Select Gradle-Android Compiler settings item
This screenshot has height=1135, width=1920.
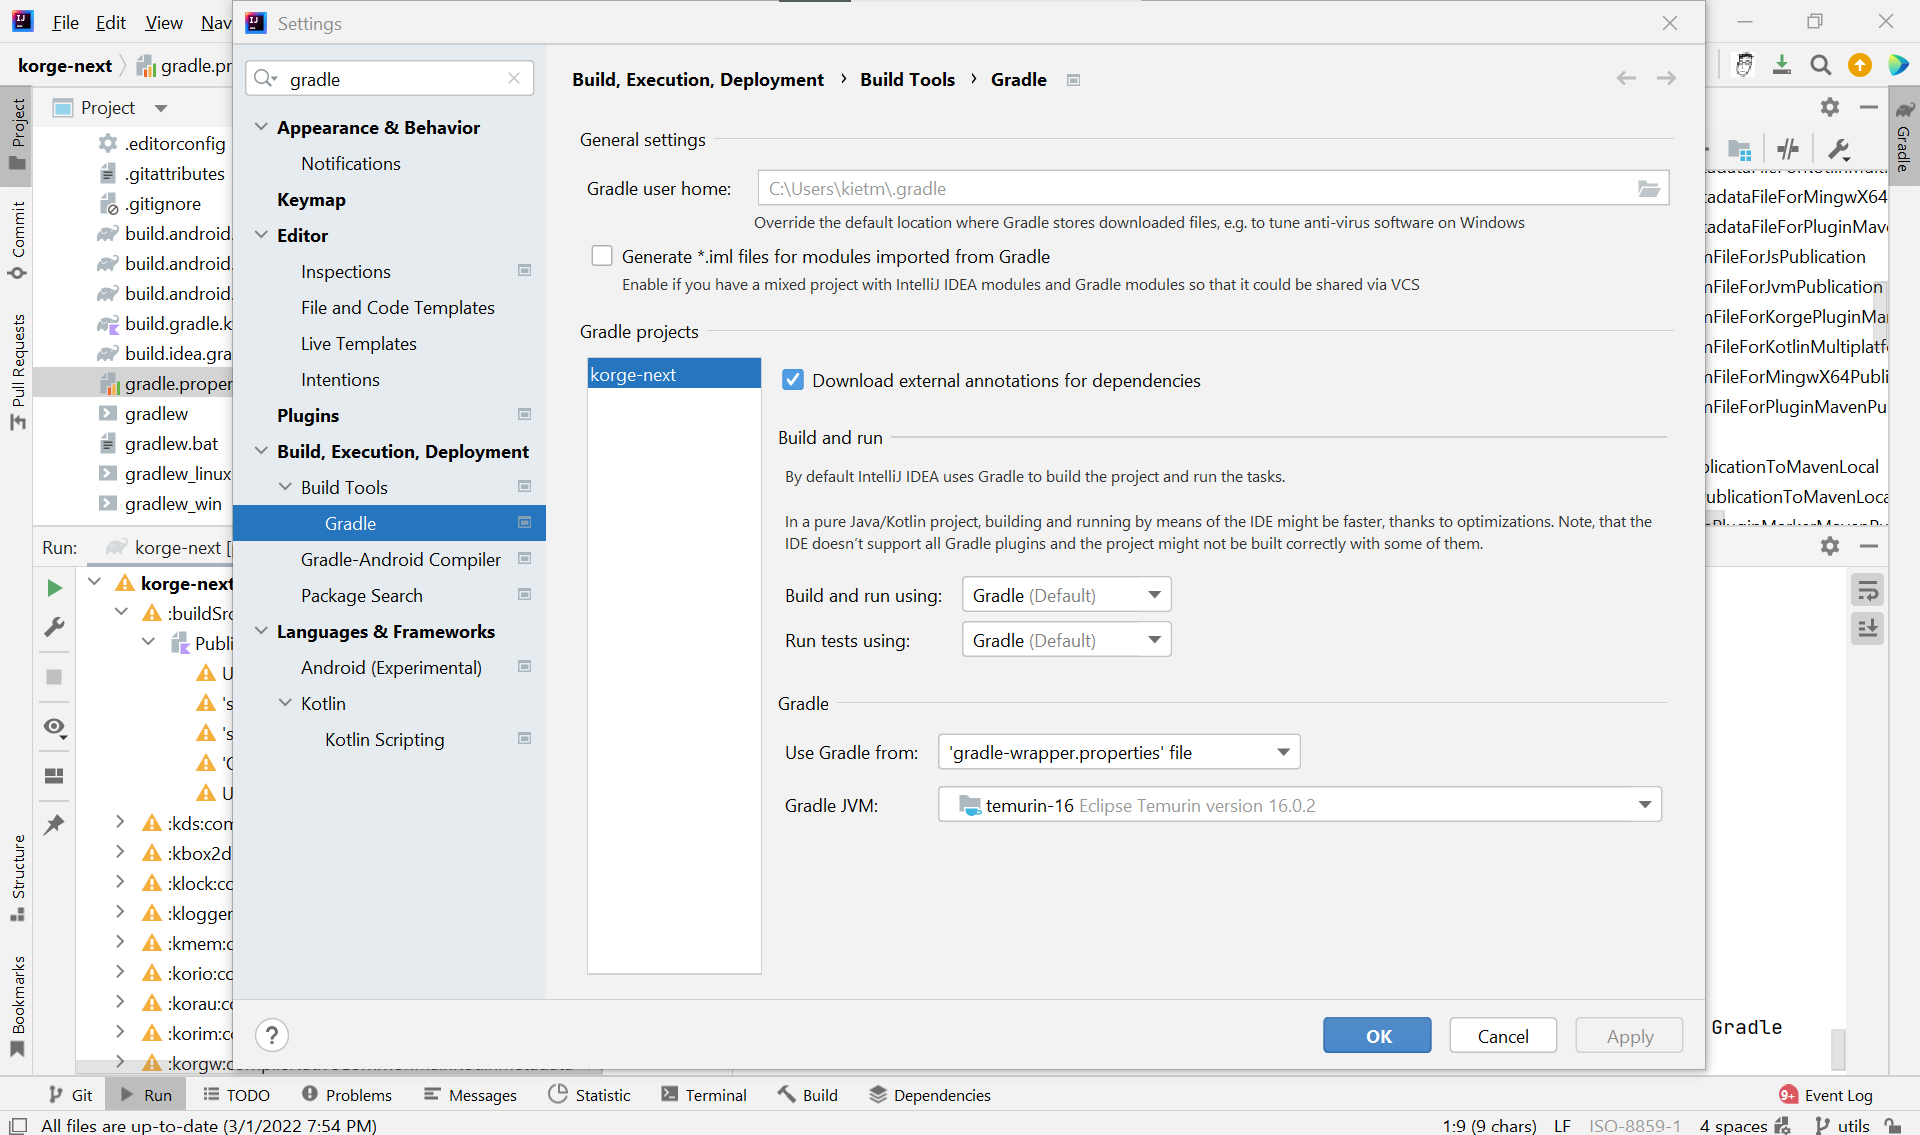pos(400,560)
